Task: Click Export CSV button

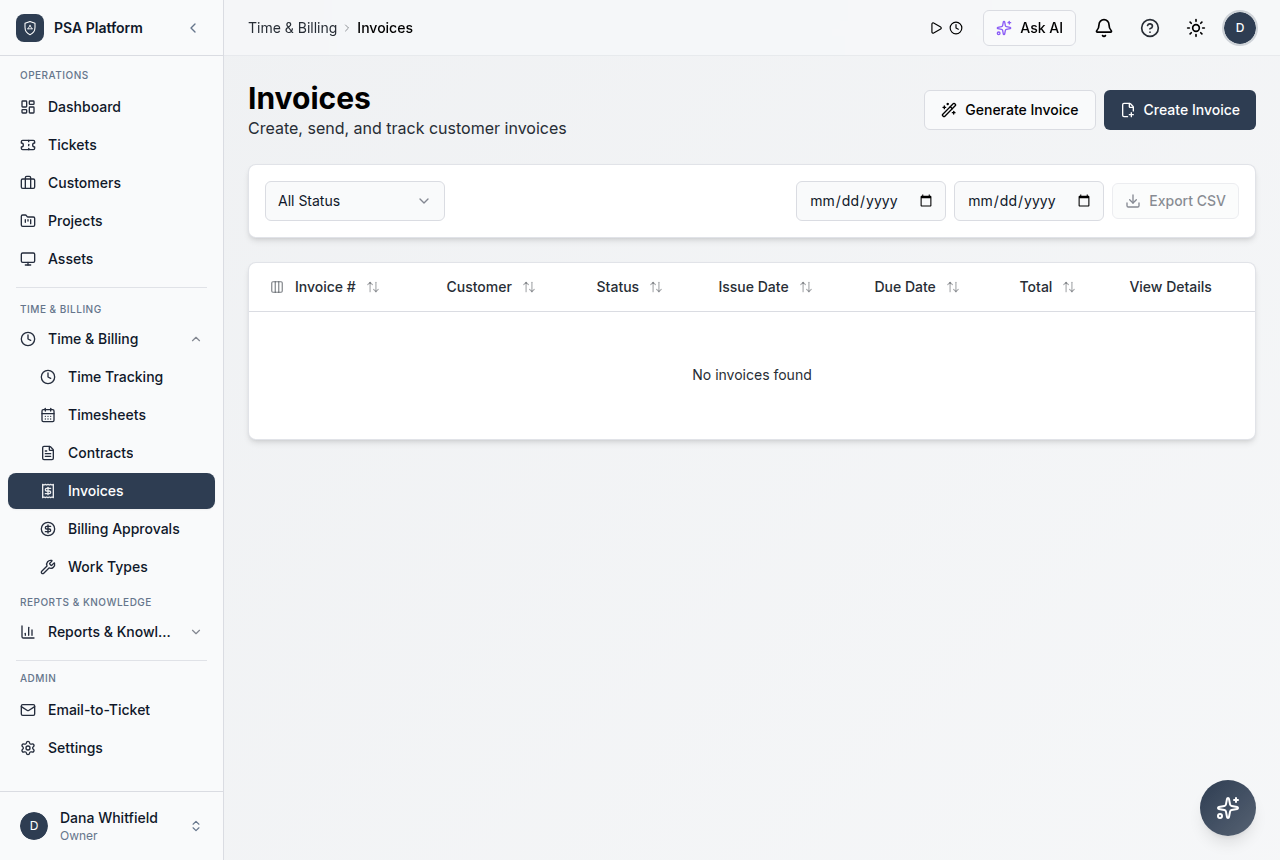Action: [1176, 201]
